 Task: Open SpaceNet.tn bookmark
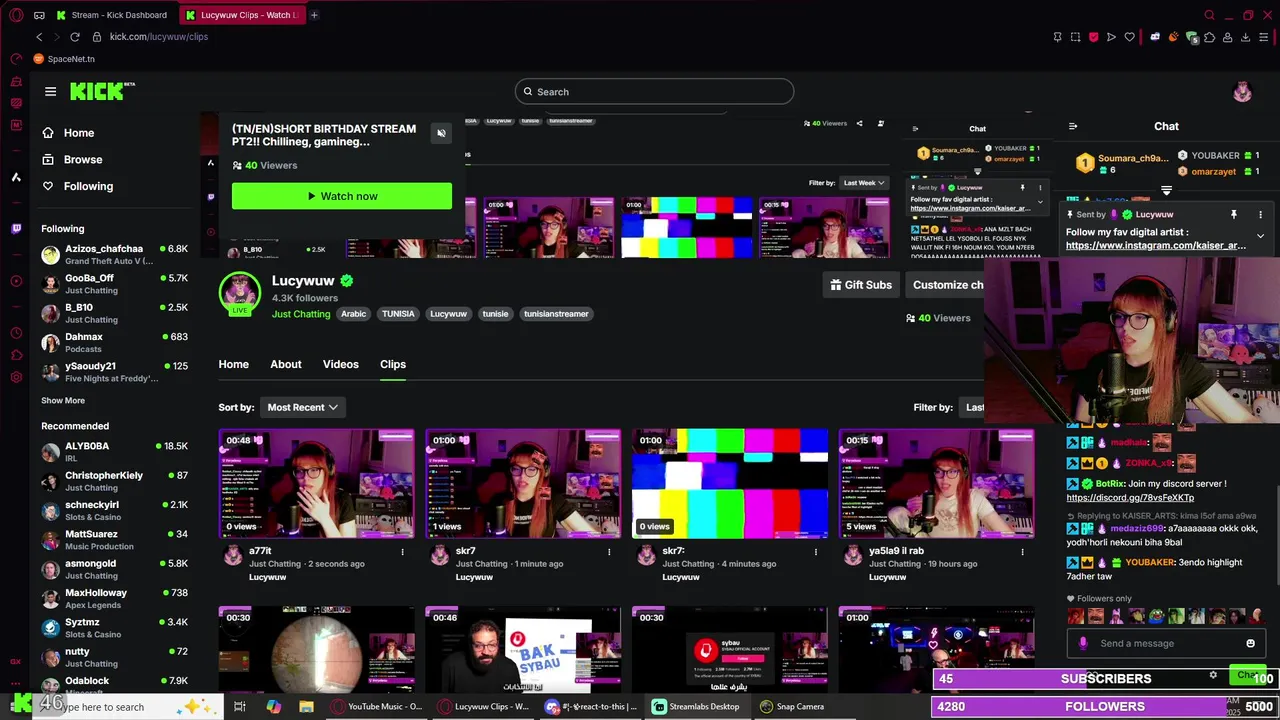click(64, 59)
